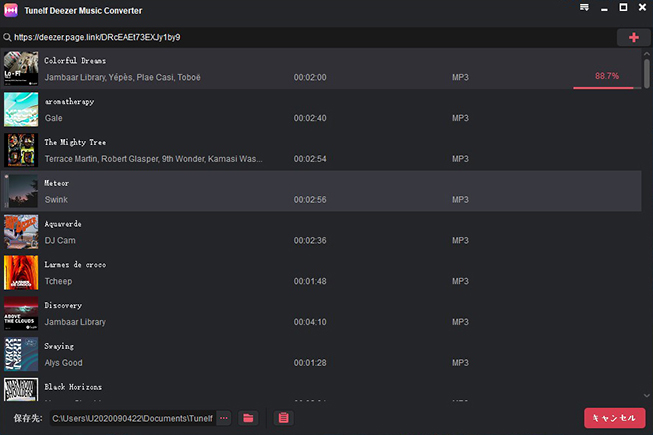Click the Larmes de croco title
The width and height of the screenshot is (653, 435).
75,265
